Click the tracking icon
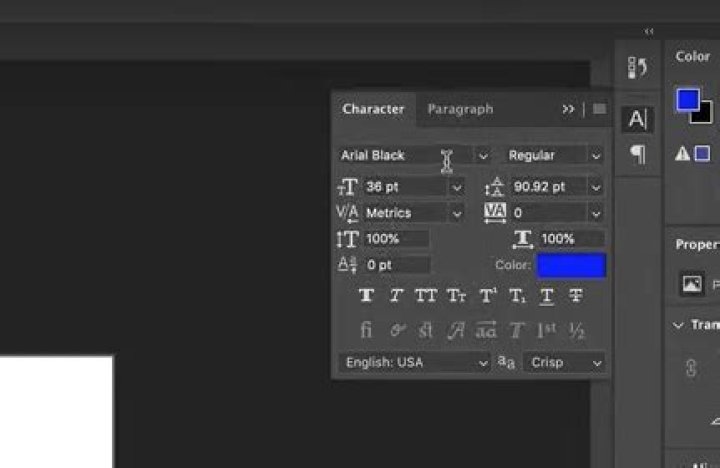This screenshot has height=468, width=720. [495, 213]
